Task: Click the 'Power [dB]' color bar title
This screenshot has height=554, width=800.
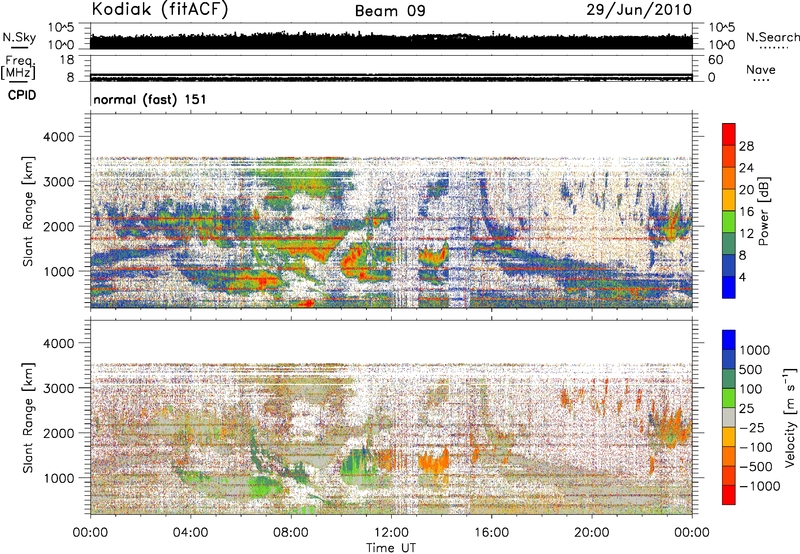Action: 764,211
